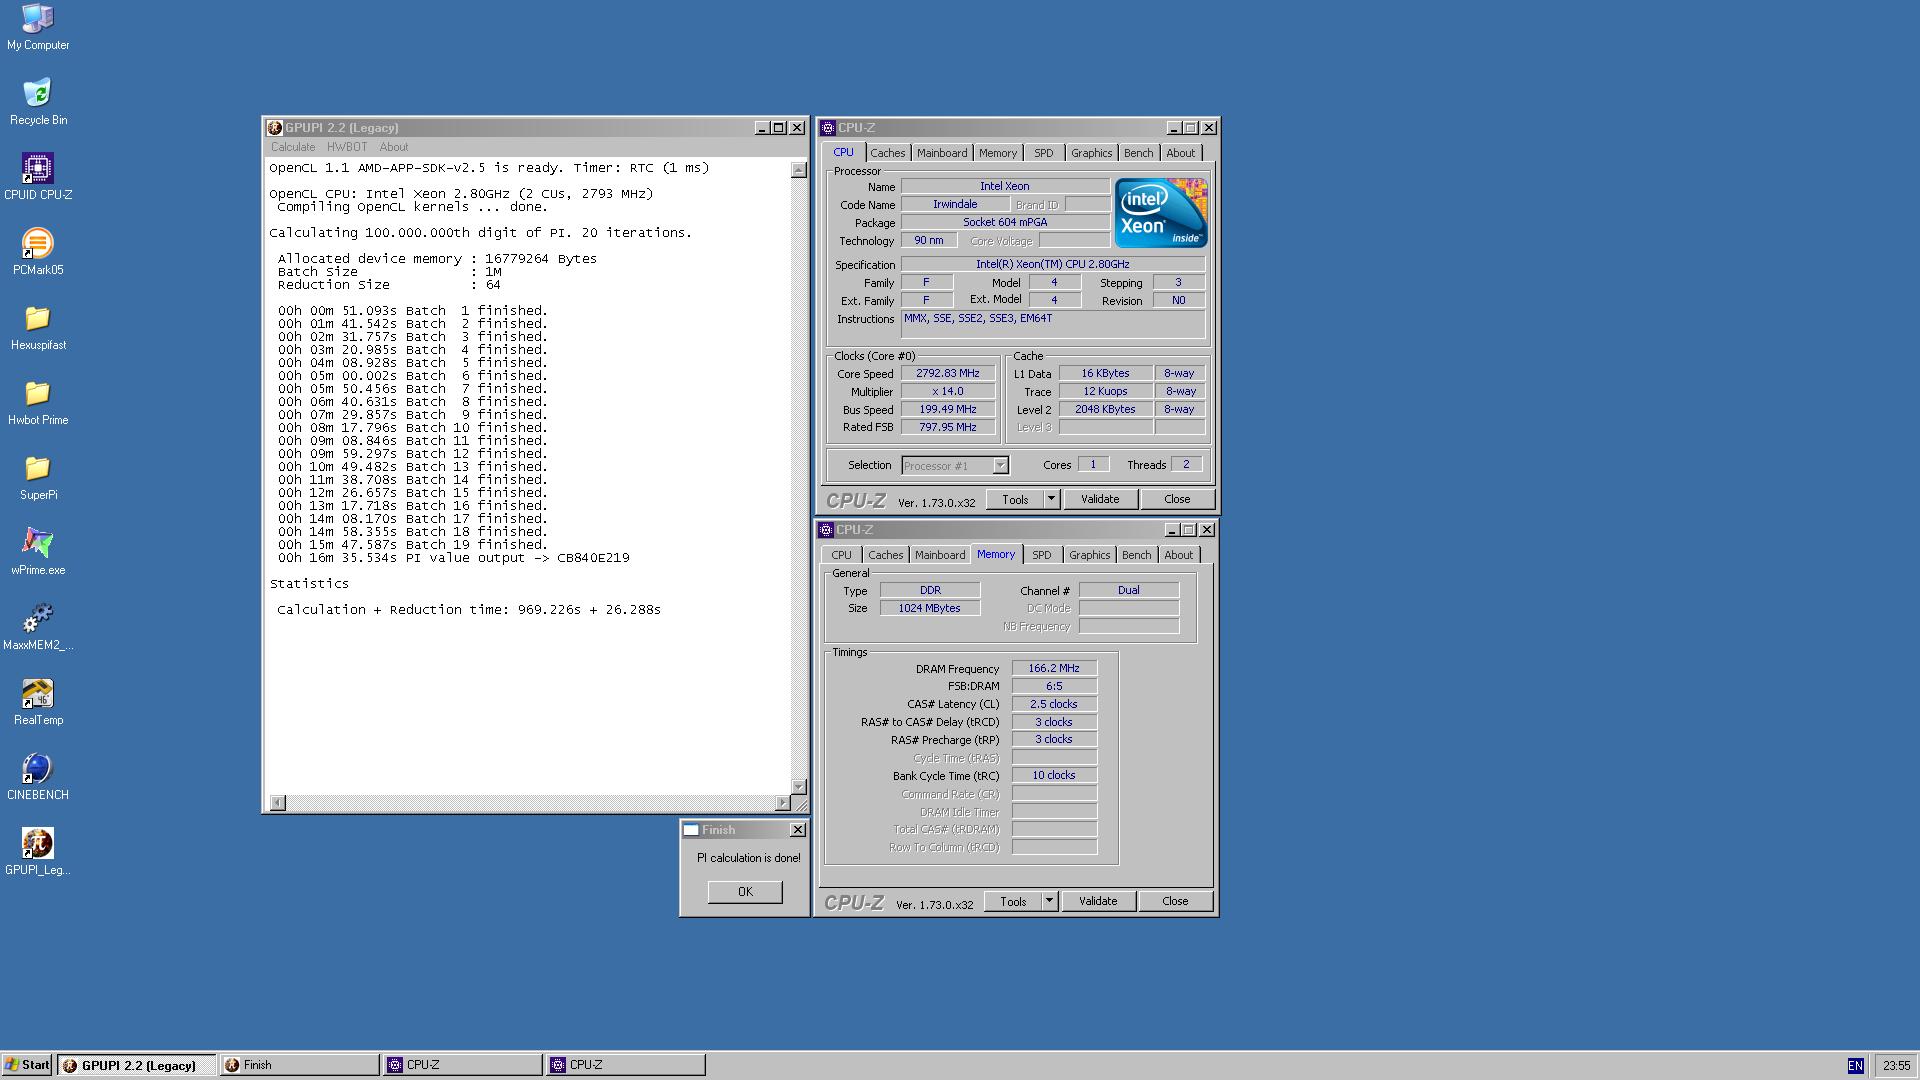Click Tools button in upper CPU-Z

tap(1015, 499)
